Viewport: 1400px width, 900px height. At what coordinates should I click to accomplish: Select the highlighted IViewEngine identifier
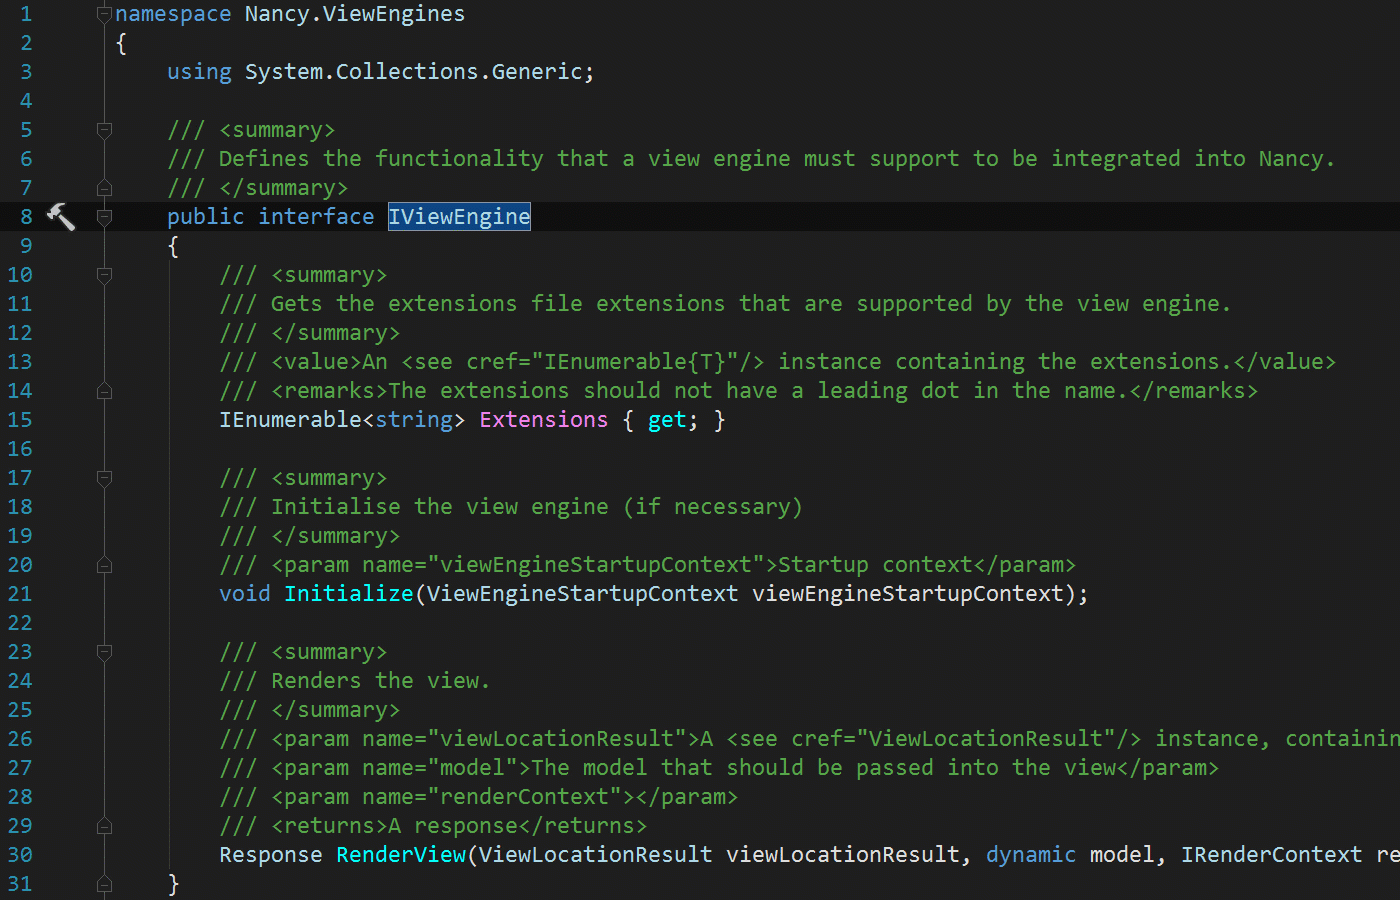458,216
